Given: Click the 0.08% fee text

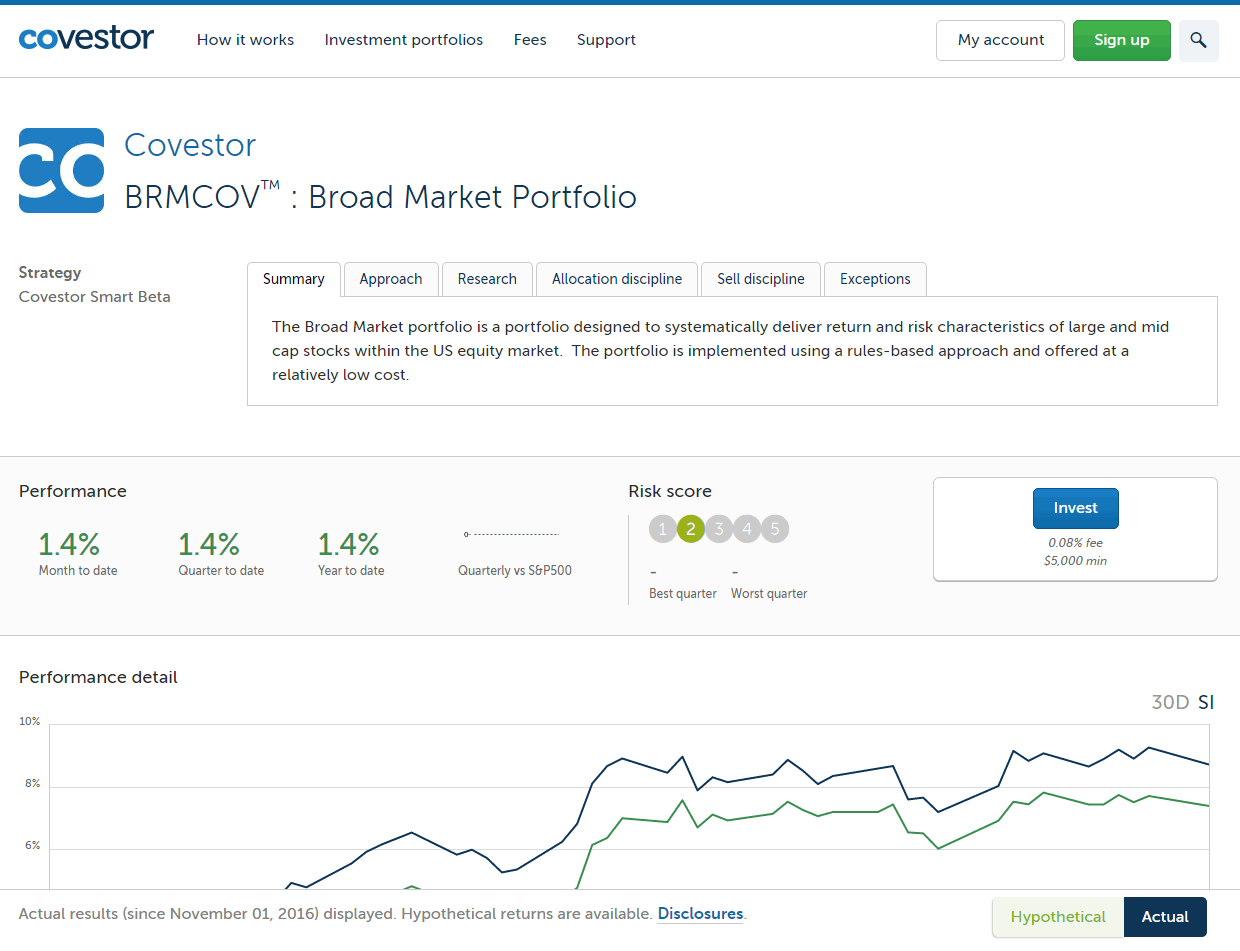Looking at the screenshot, I should click(x=1075, y=543).
